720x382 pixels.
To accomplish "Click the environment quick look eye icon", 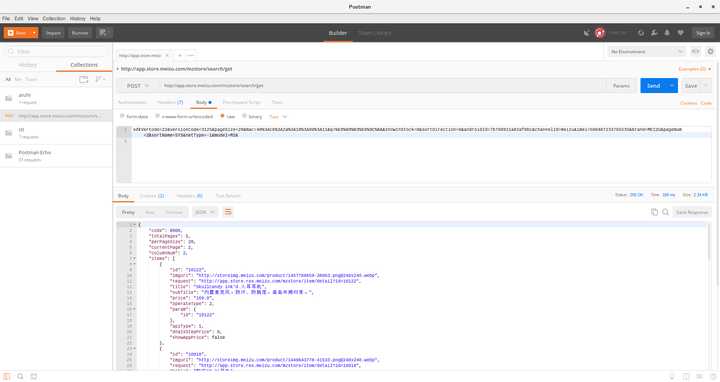I will 695,51.
